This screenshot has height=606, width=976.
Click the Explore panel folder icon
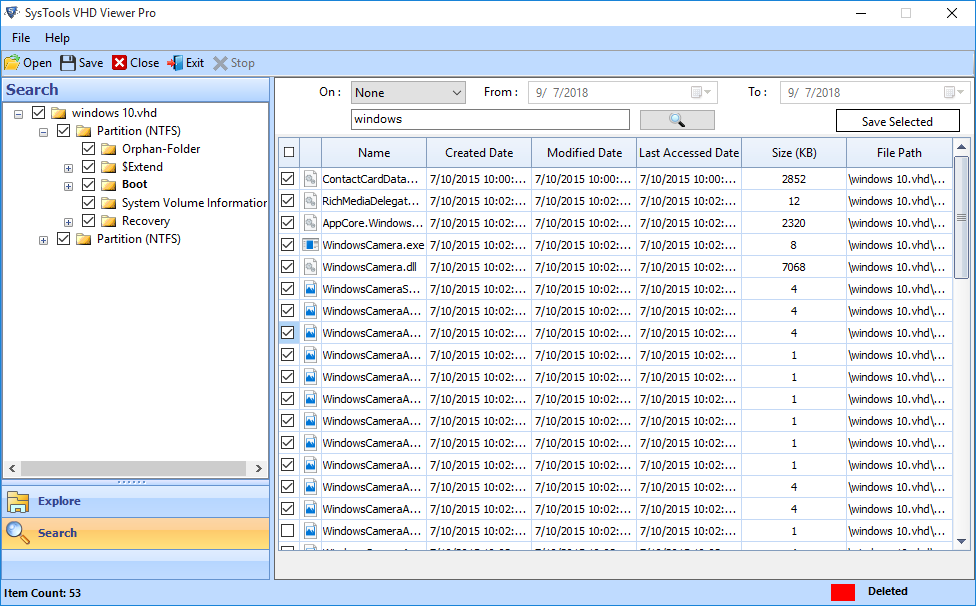[17, 501]
